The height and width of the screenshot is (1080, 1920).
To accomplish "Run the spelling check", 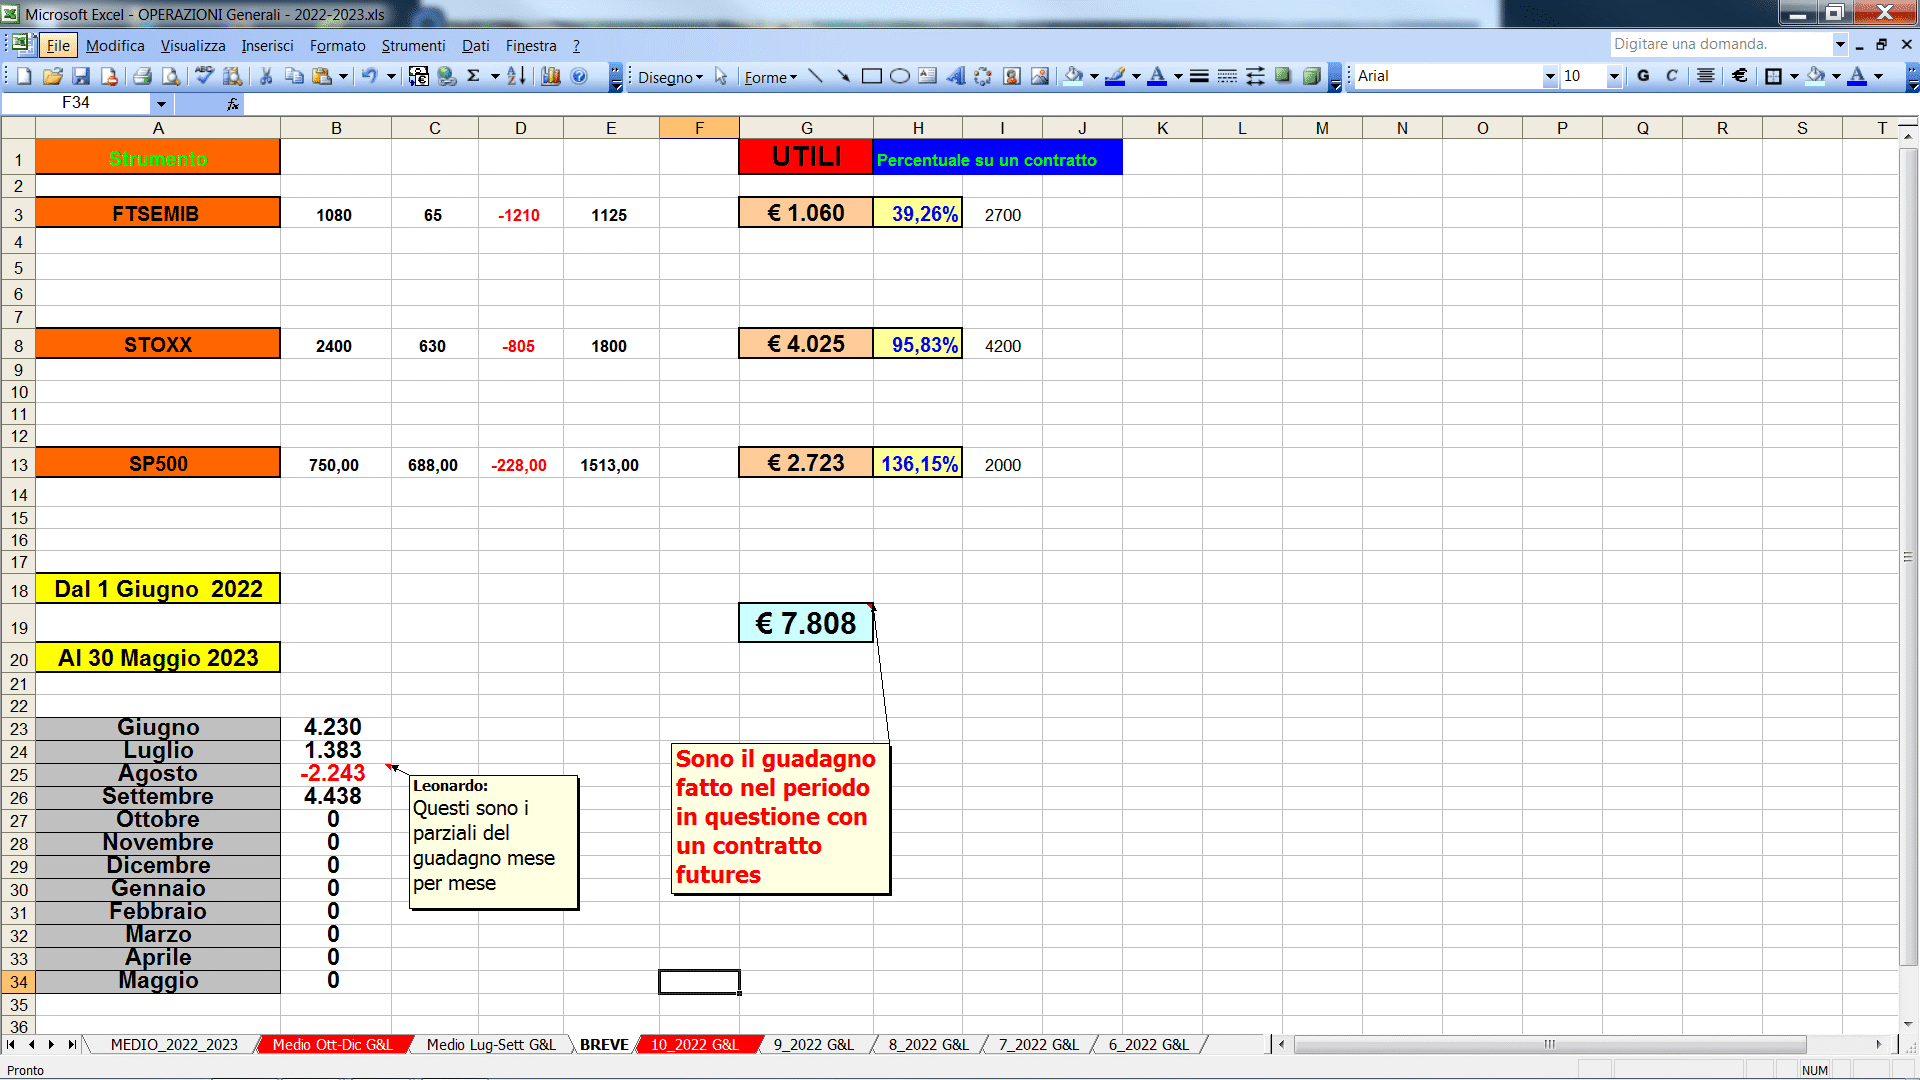I will point(205,76).
